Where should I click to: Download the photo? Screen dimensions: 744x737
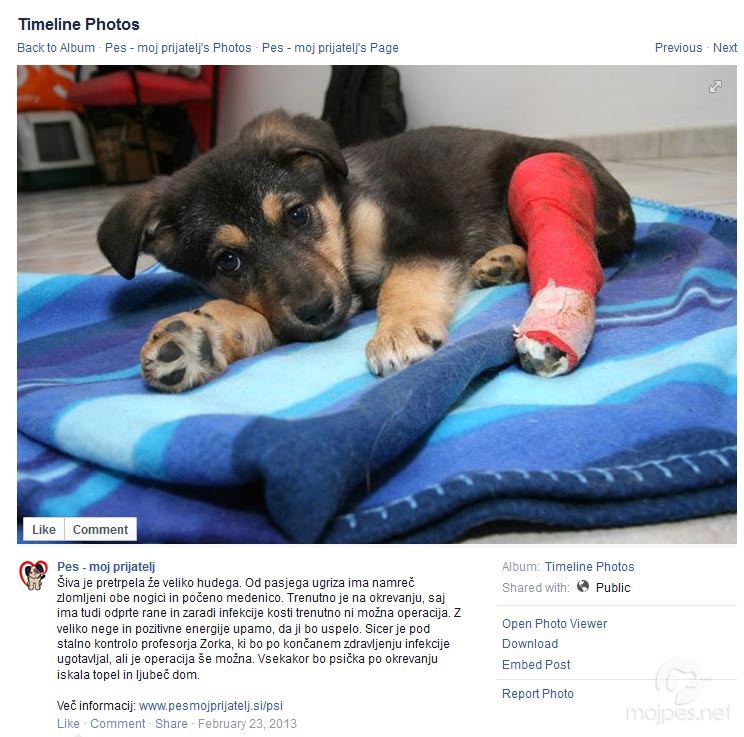(x=530, y=644)
